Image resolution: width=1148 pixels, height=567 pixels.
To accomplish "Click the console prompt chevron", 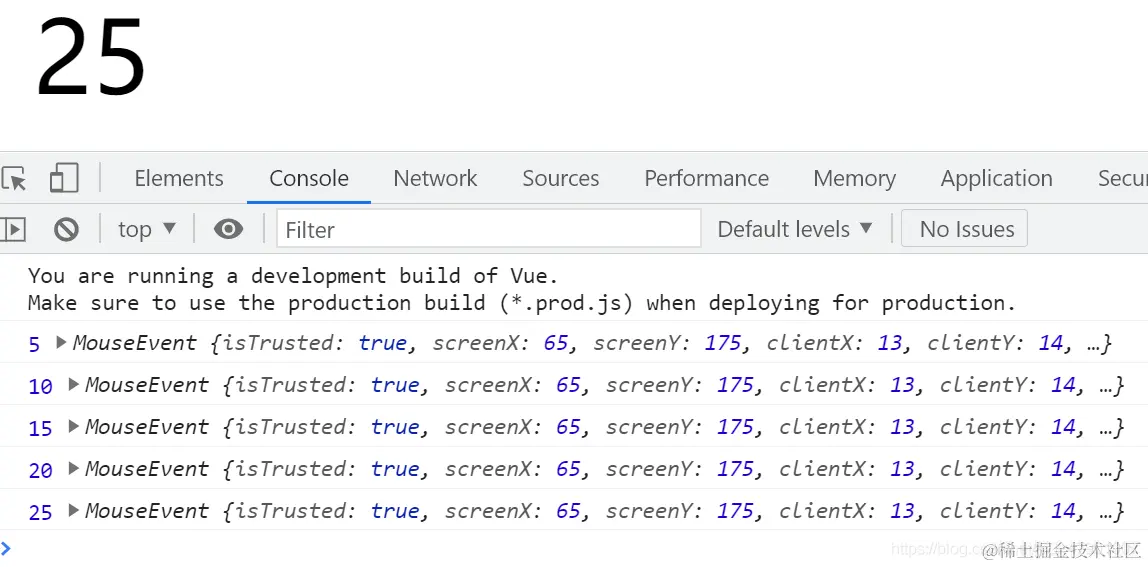I will (6, 547).
